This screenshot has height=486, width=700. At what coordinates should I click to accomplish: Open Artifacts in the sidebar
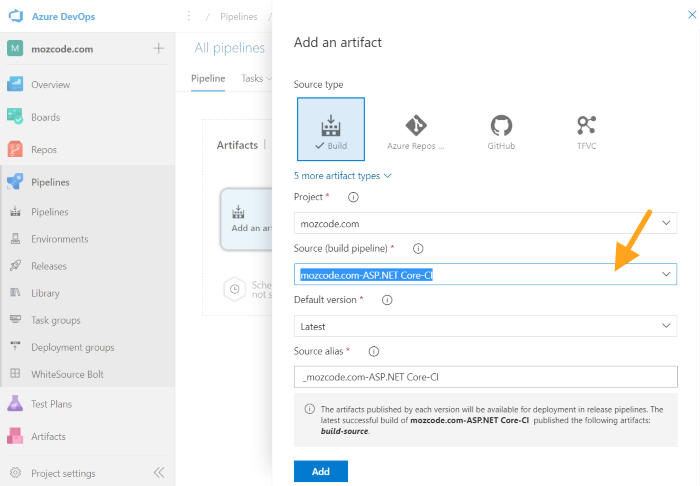click(48, 437)
